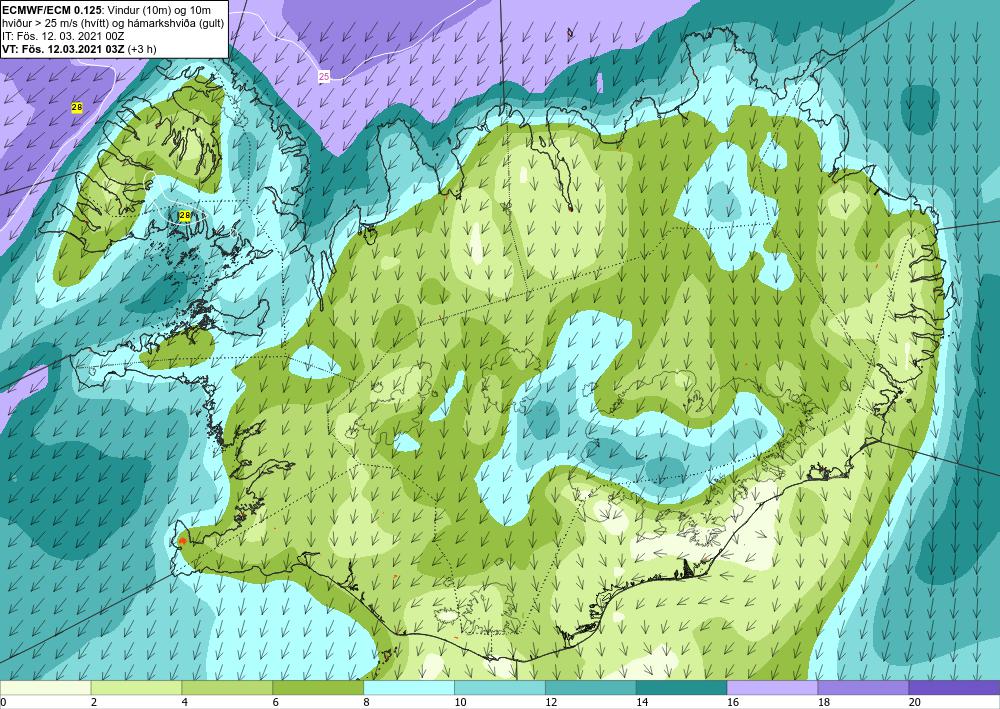
Task: Select the pale cyan 8–10 legend swatch
Action: [x=409, y=688]
